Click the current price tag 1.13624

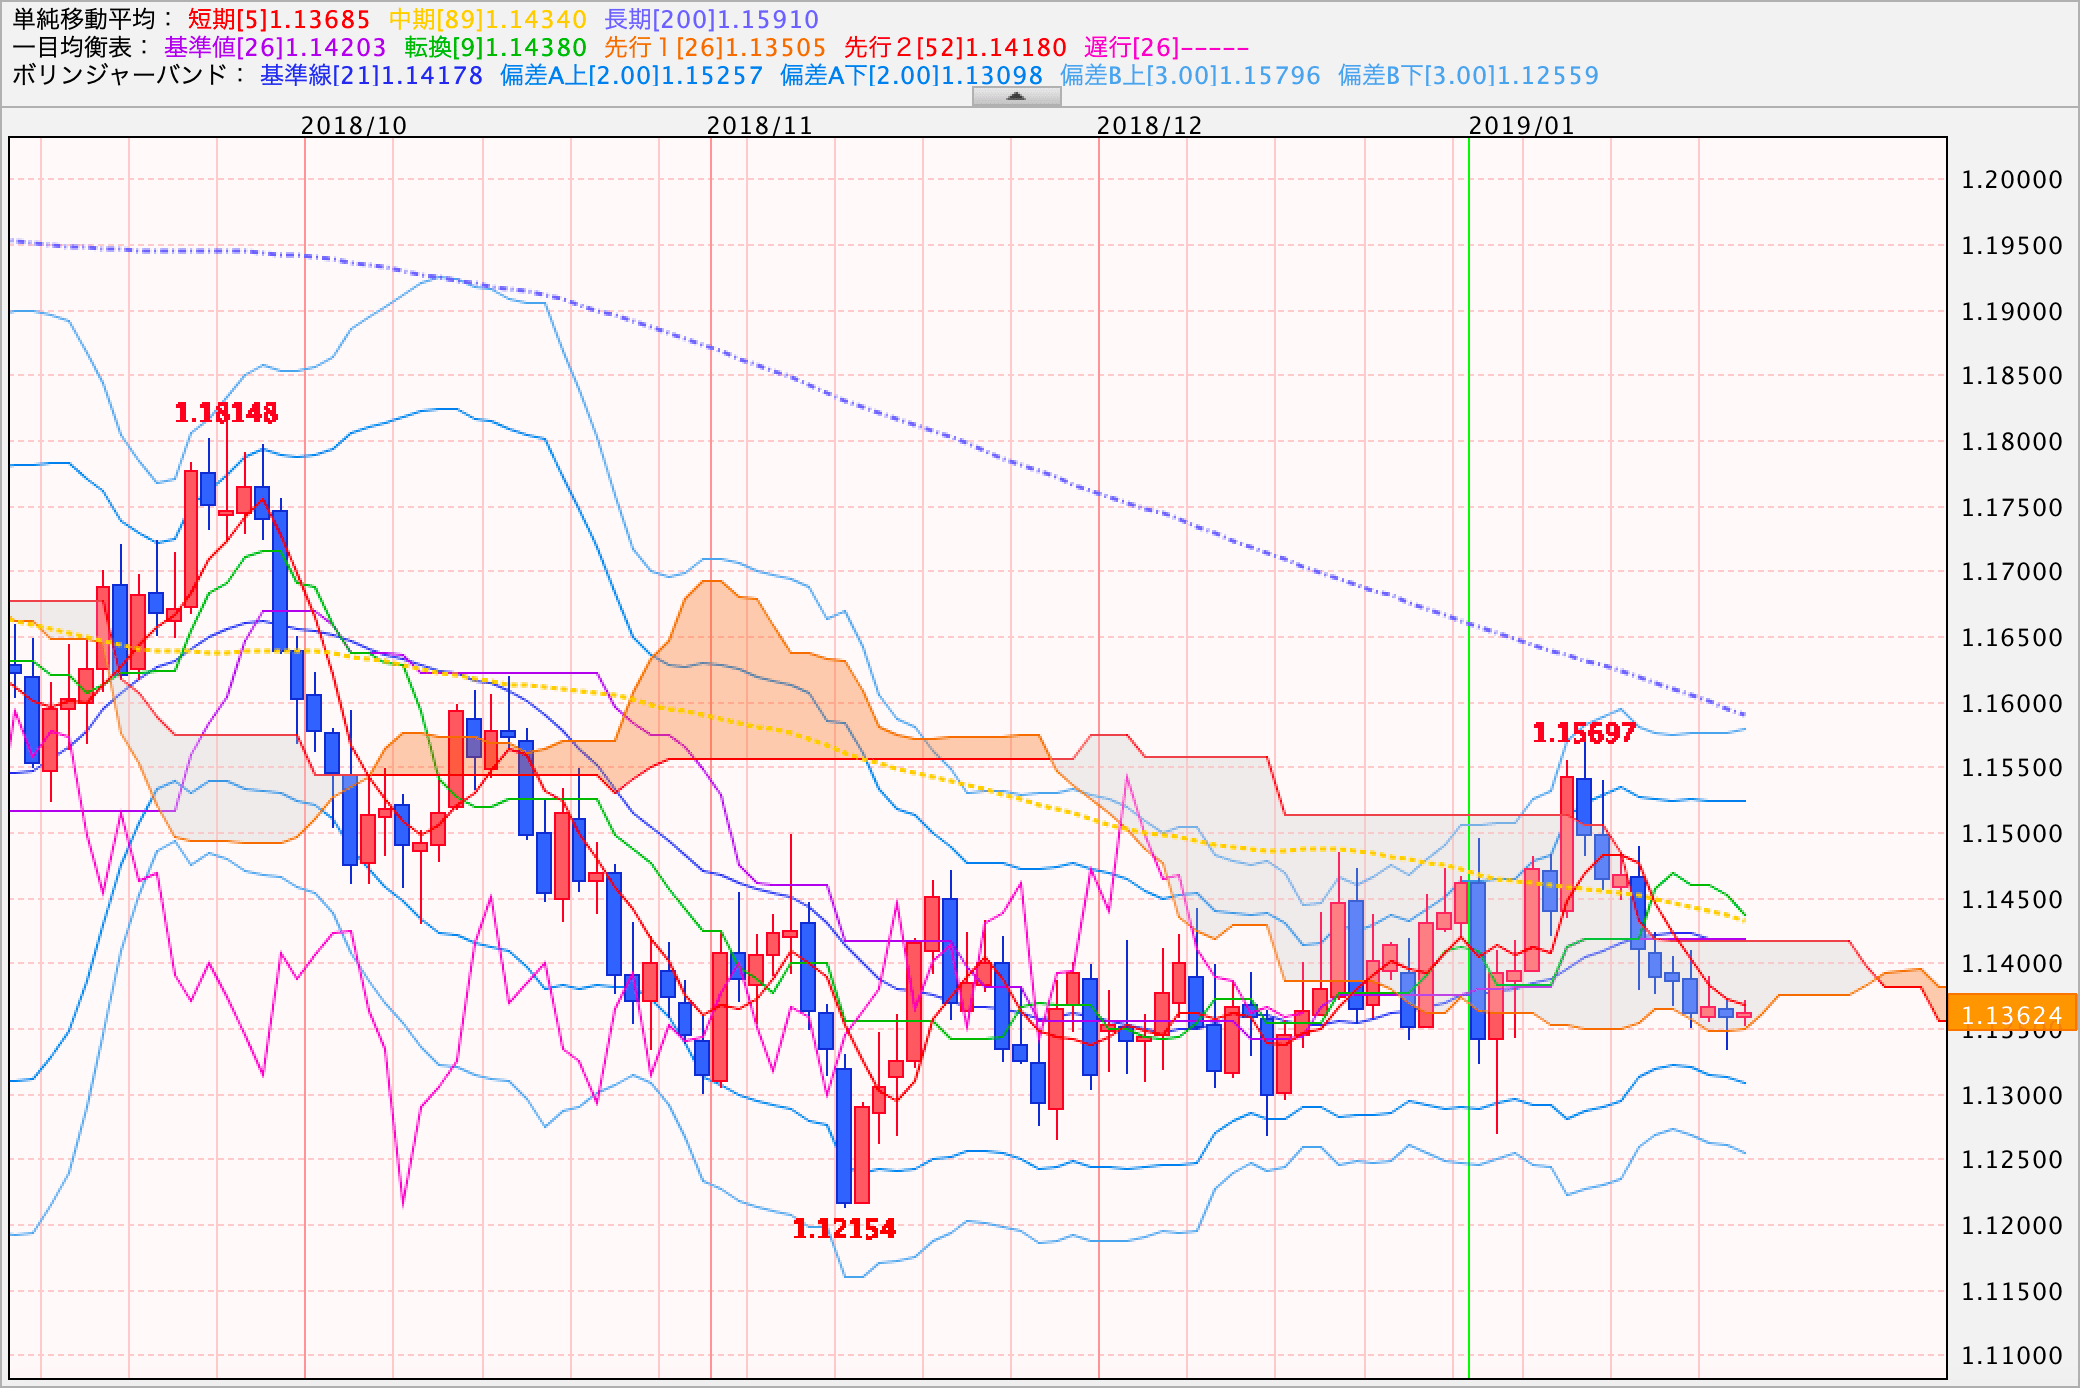pos(2012,1015)
